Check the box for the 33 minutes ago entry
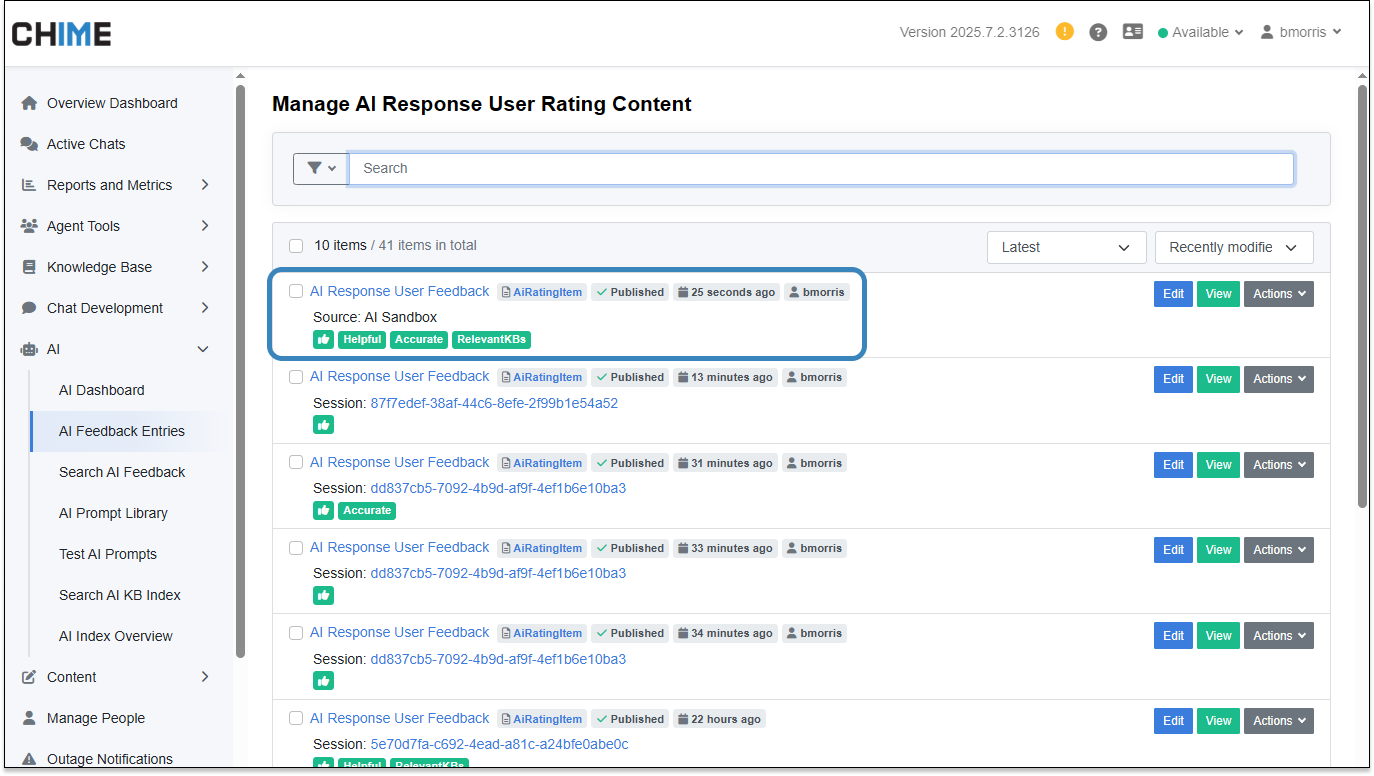Image resolution: width=1374 pixels, height=776 pixels. coord(296,547)
